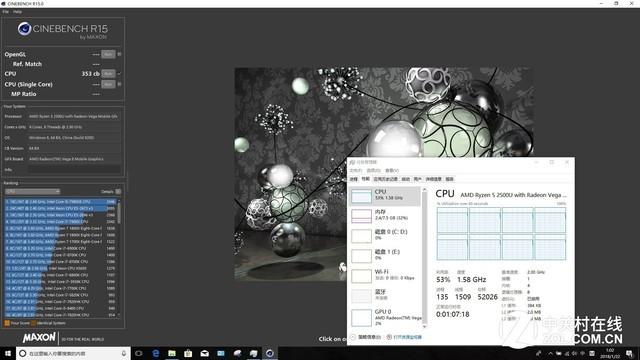Open File Explorer from the taskbar
This screenshot has width=640, height=360.
point(172,353)
